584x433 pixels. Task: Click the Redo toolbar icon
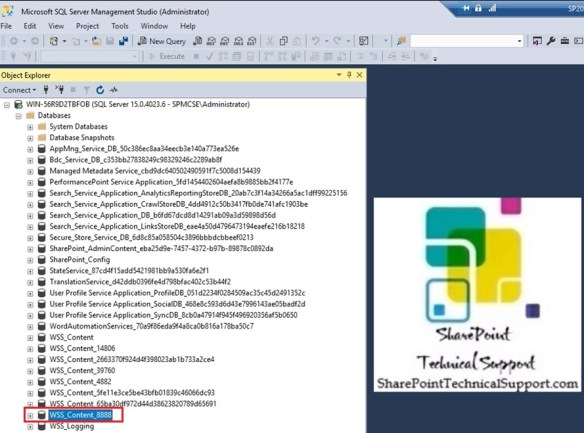[x=337, y=41]
